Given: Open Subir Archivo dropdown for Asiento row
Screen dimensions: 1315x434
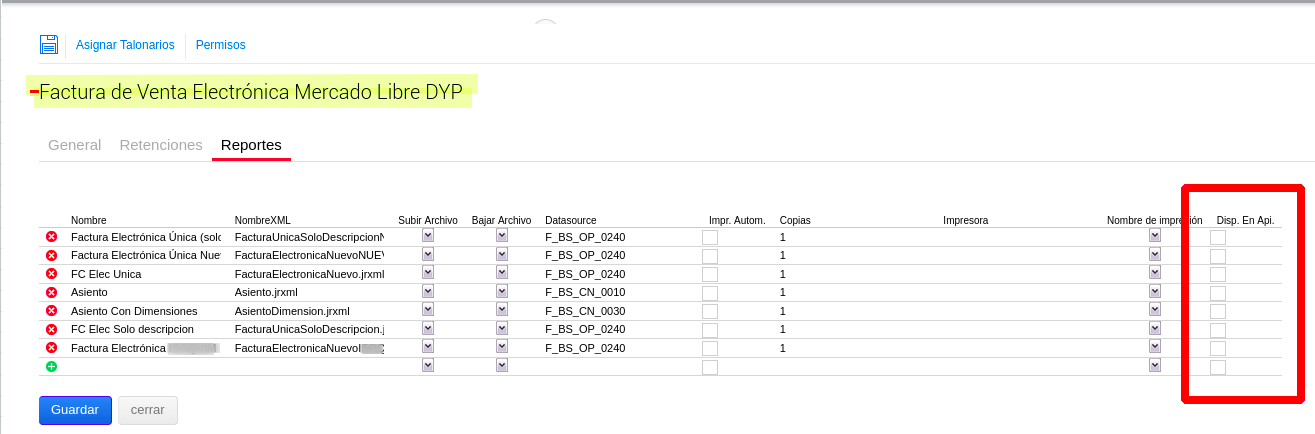Looking at the screenshot, I should point(428,291).
